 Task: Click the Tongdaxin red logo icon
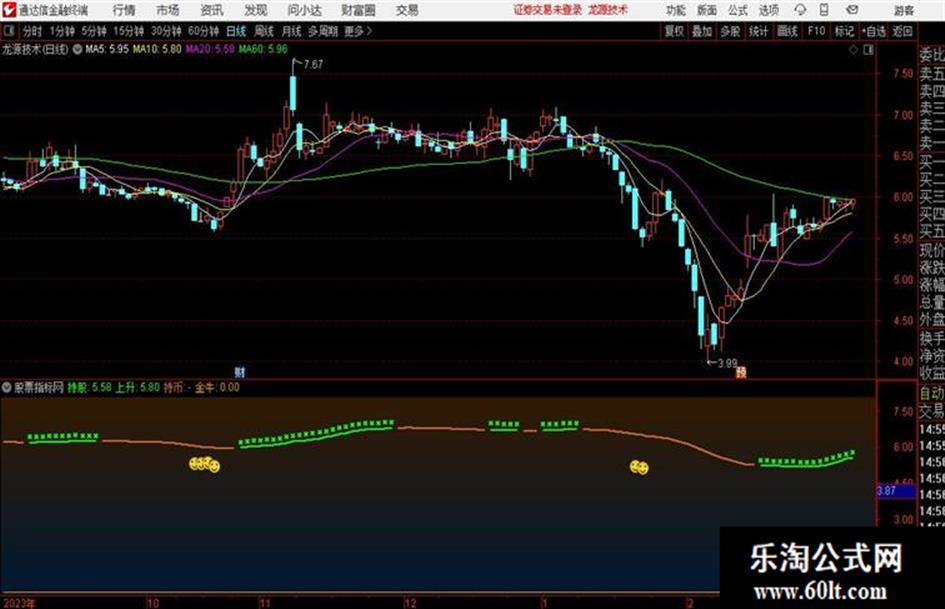point(9,10)
